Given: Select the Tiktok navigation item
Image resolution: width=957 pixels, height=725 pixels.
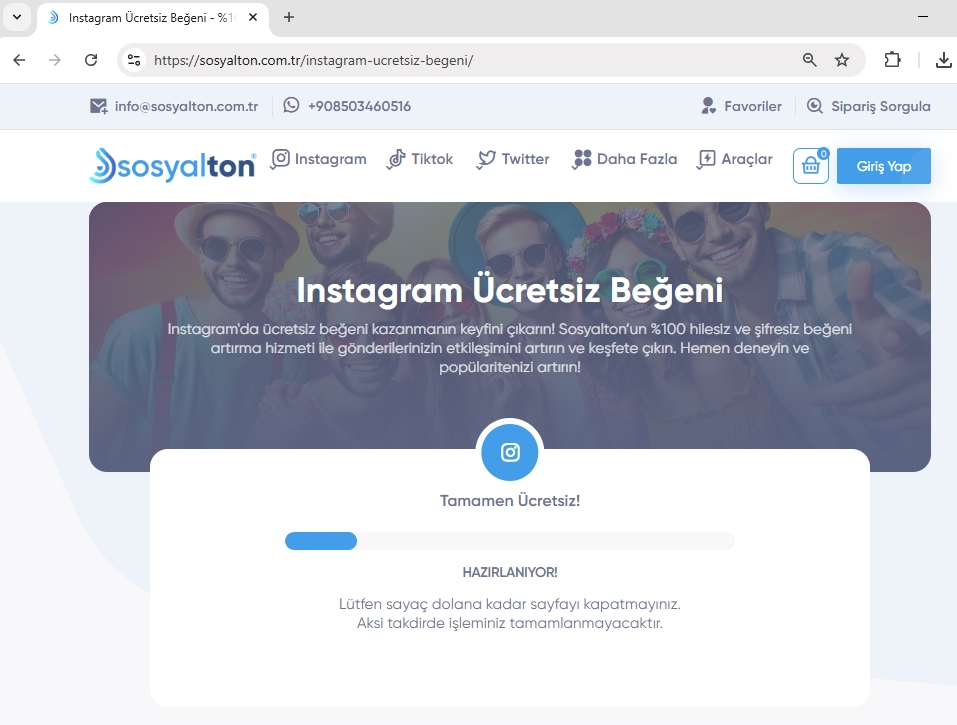Looking at the screenshot, I should tap(420, 159).
